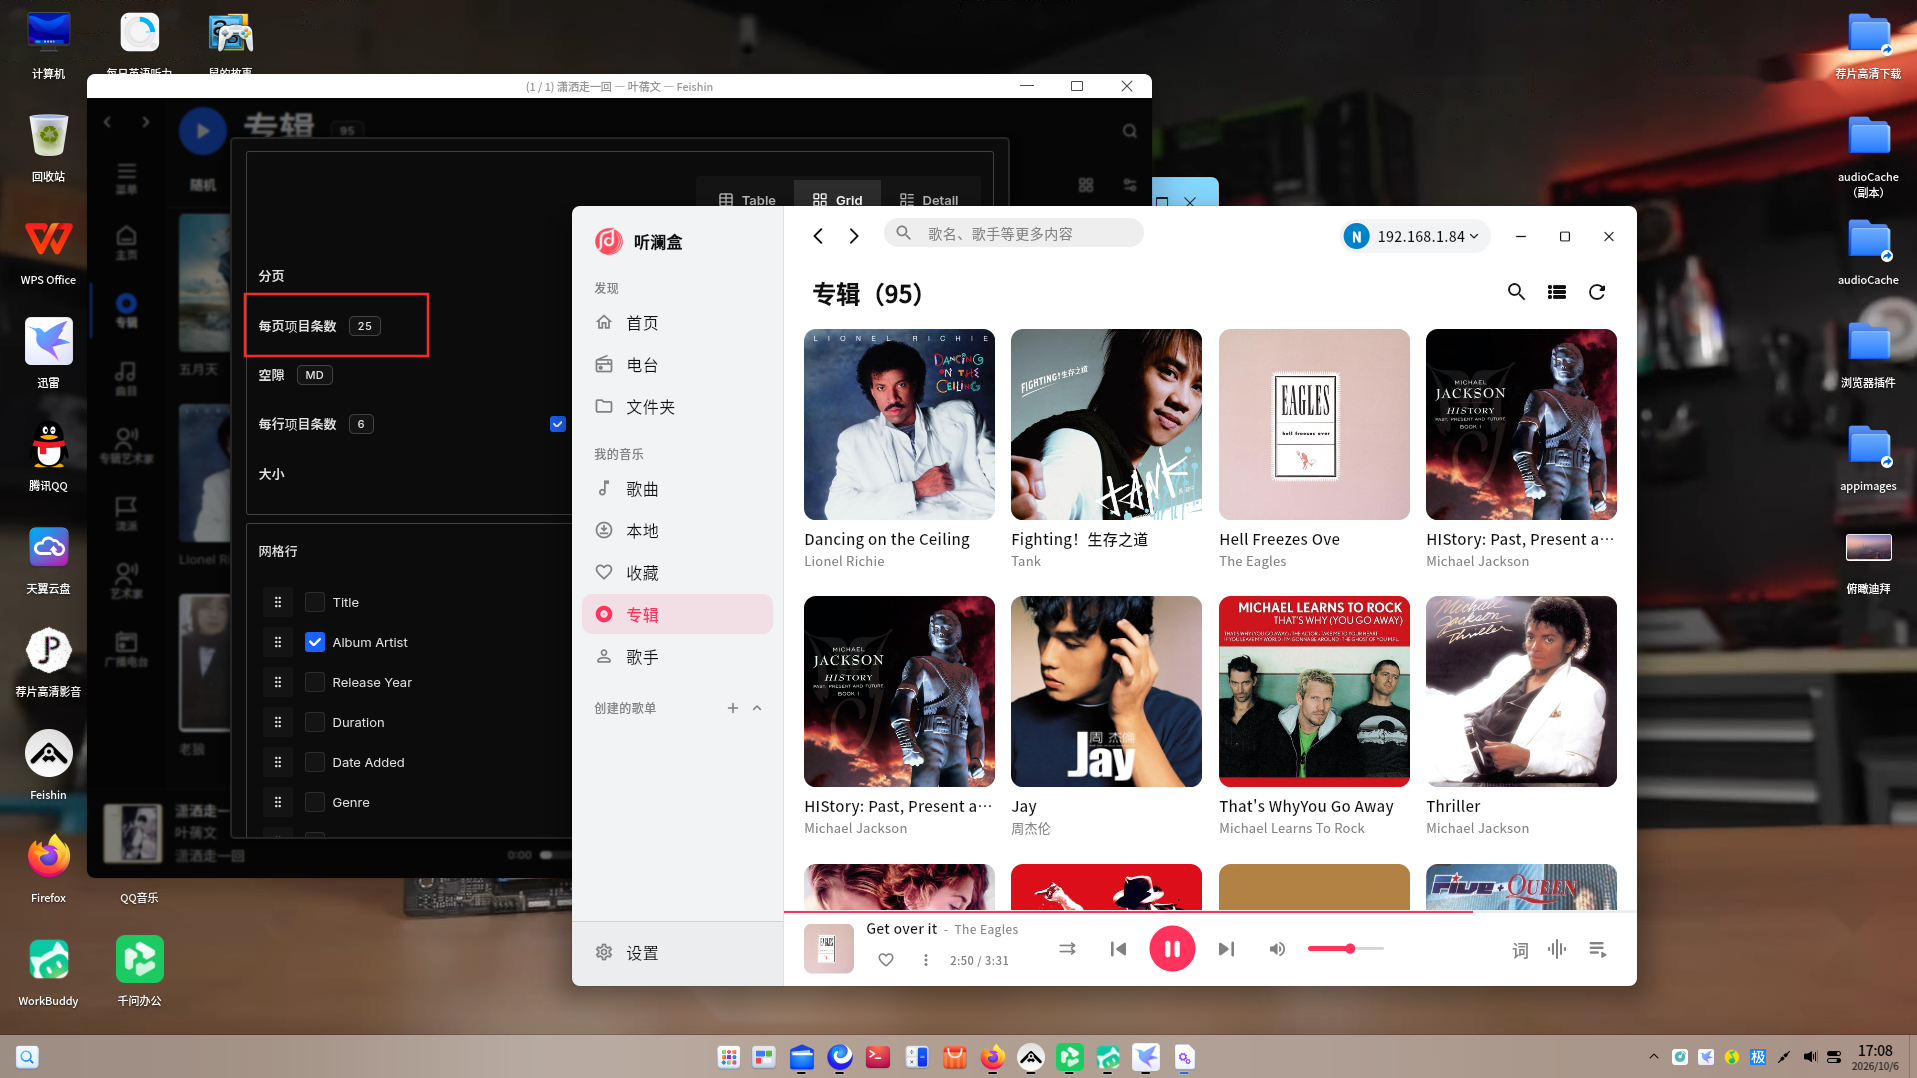This screenshot has height=1078, width=1917.
Task: Toggle the play mode shuffle icon
Action: (x=1067, y=949)
